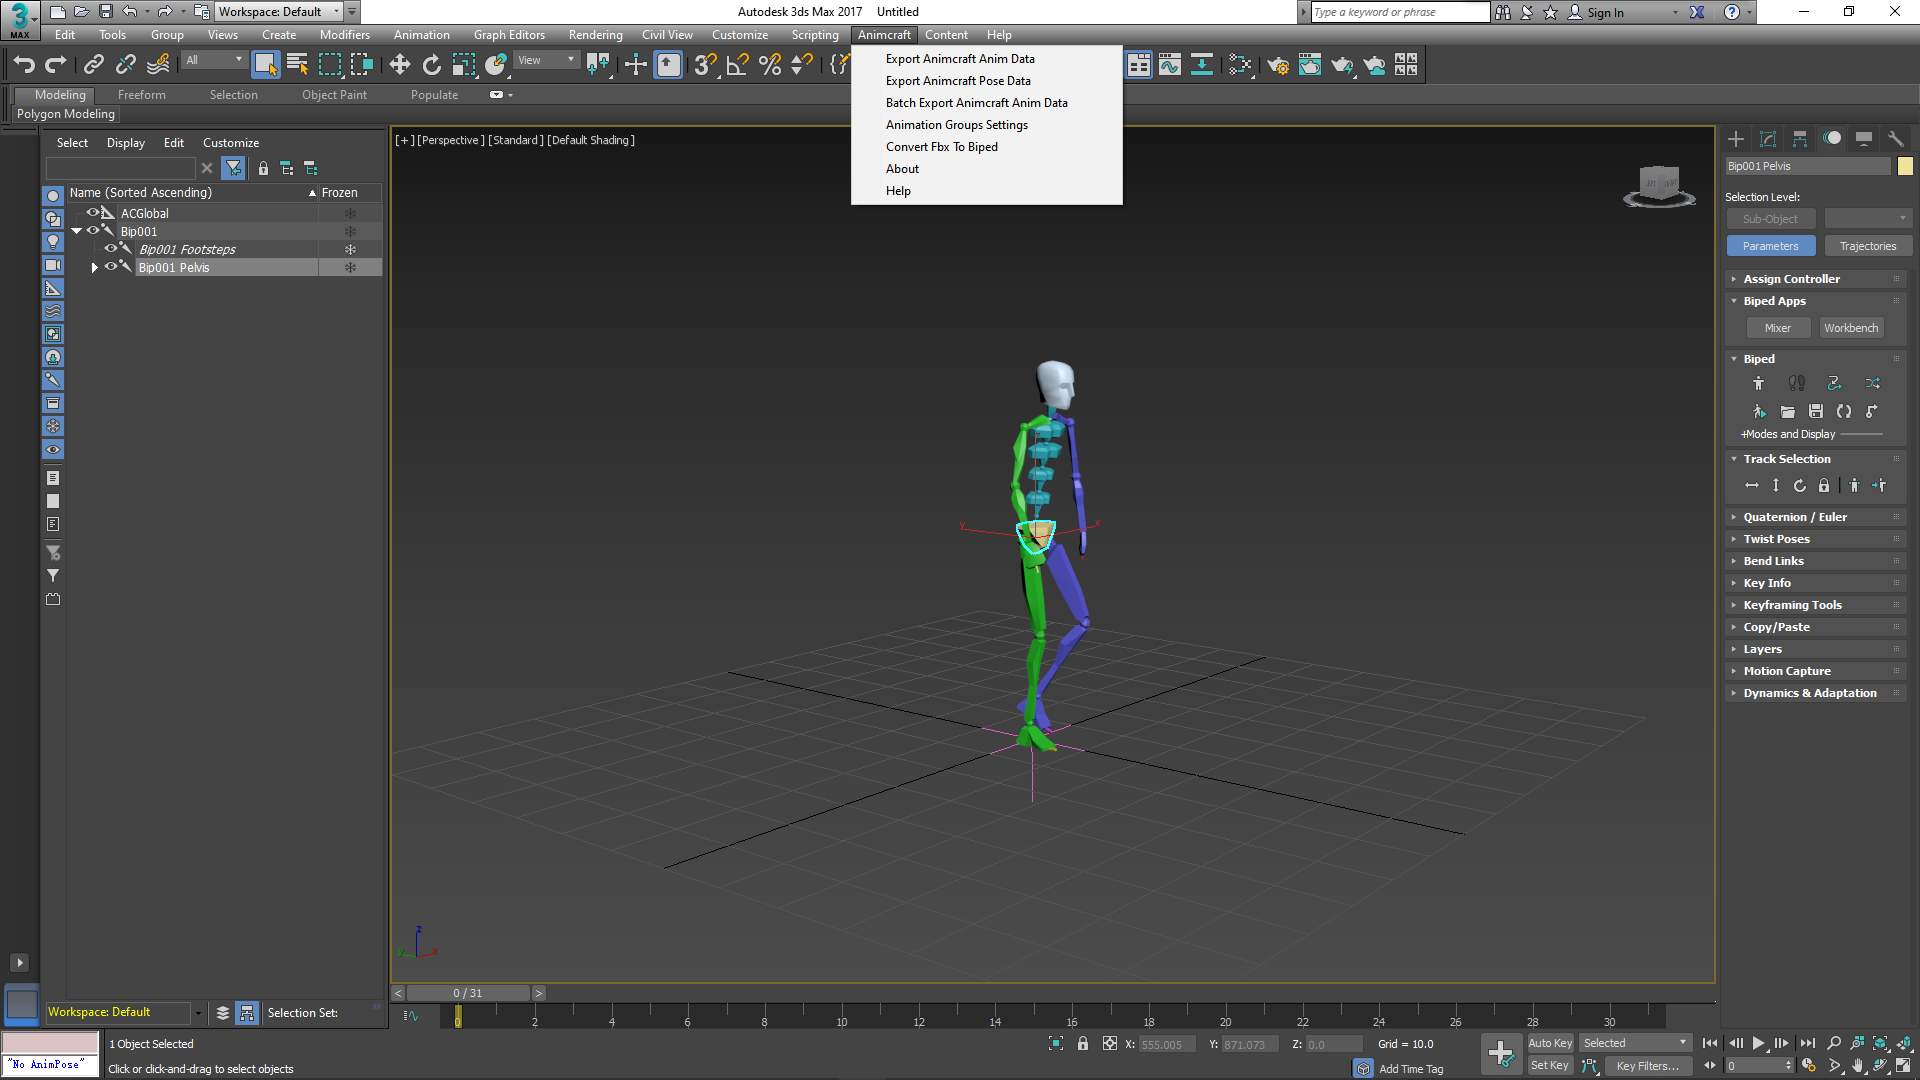Click the Workbench button
This screenshot has height=1080, width=1920.
1851,328
